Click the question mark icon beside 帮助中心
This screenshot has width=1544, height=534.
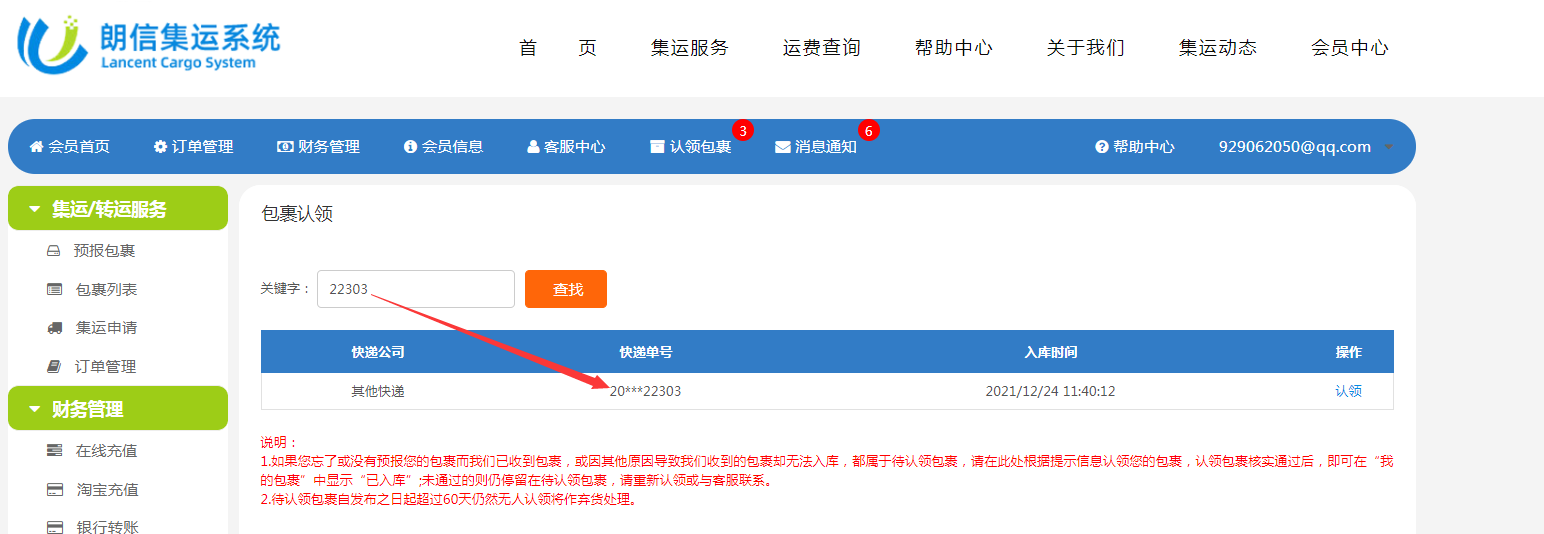click(x=1102, y=147)
